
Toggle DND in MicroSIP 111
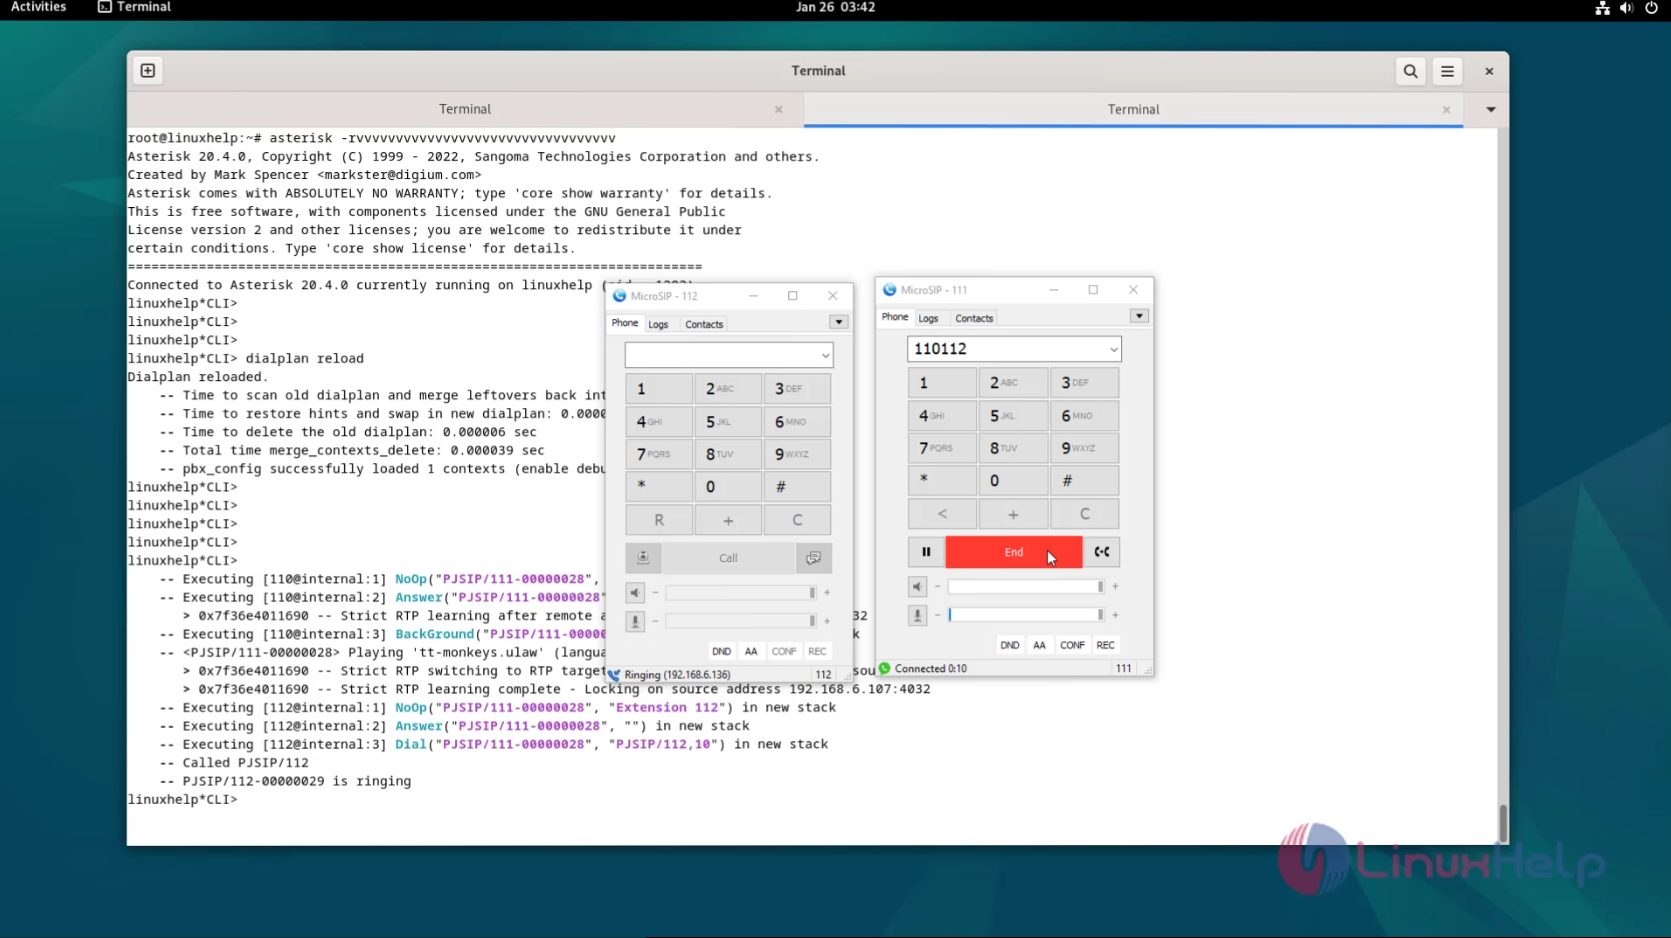(x=1010, y=646)
